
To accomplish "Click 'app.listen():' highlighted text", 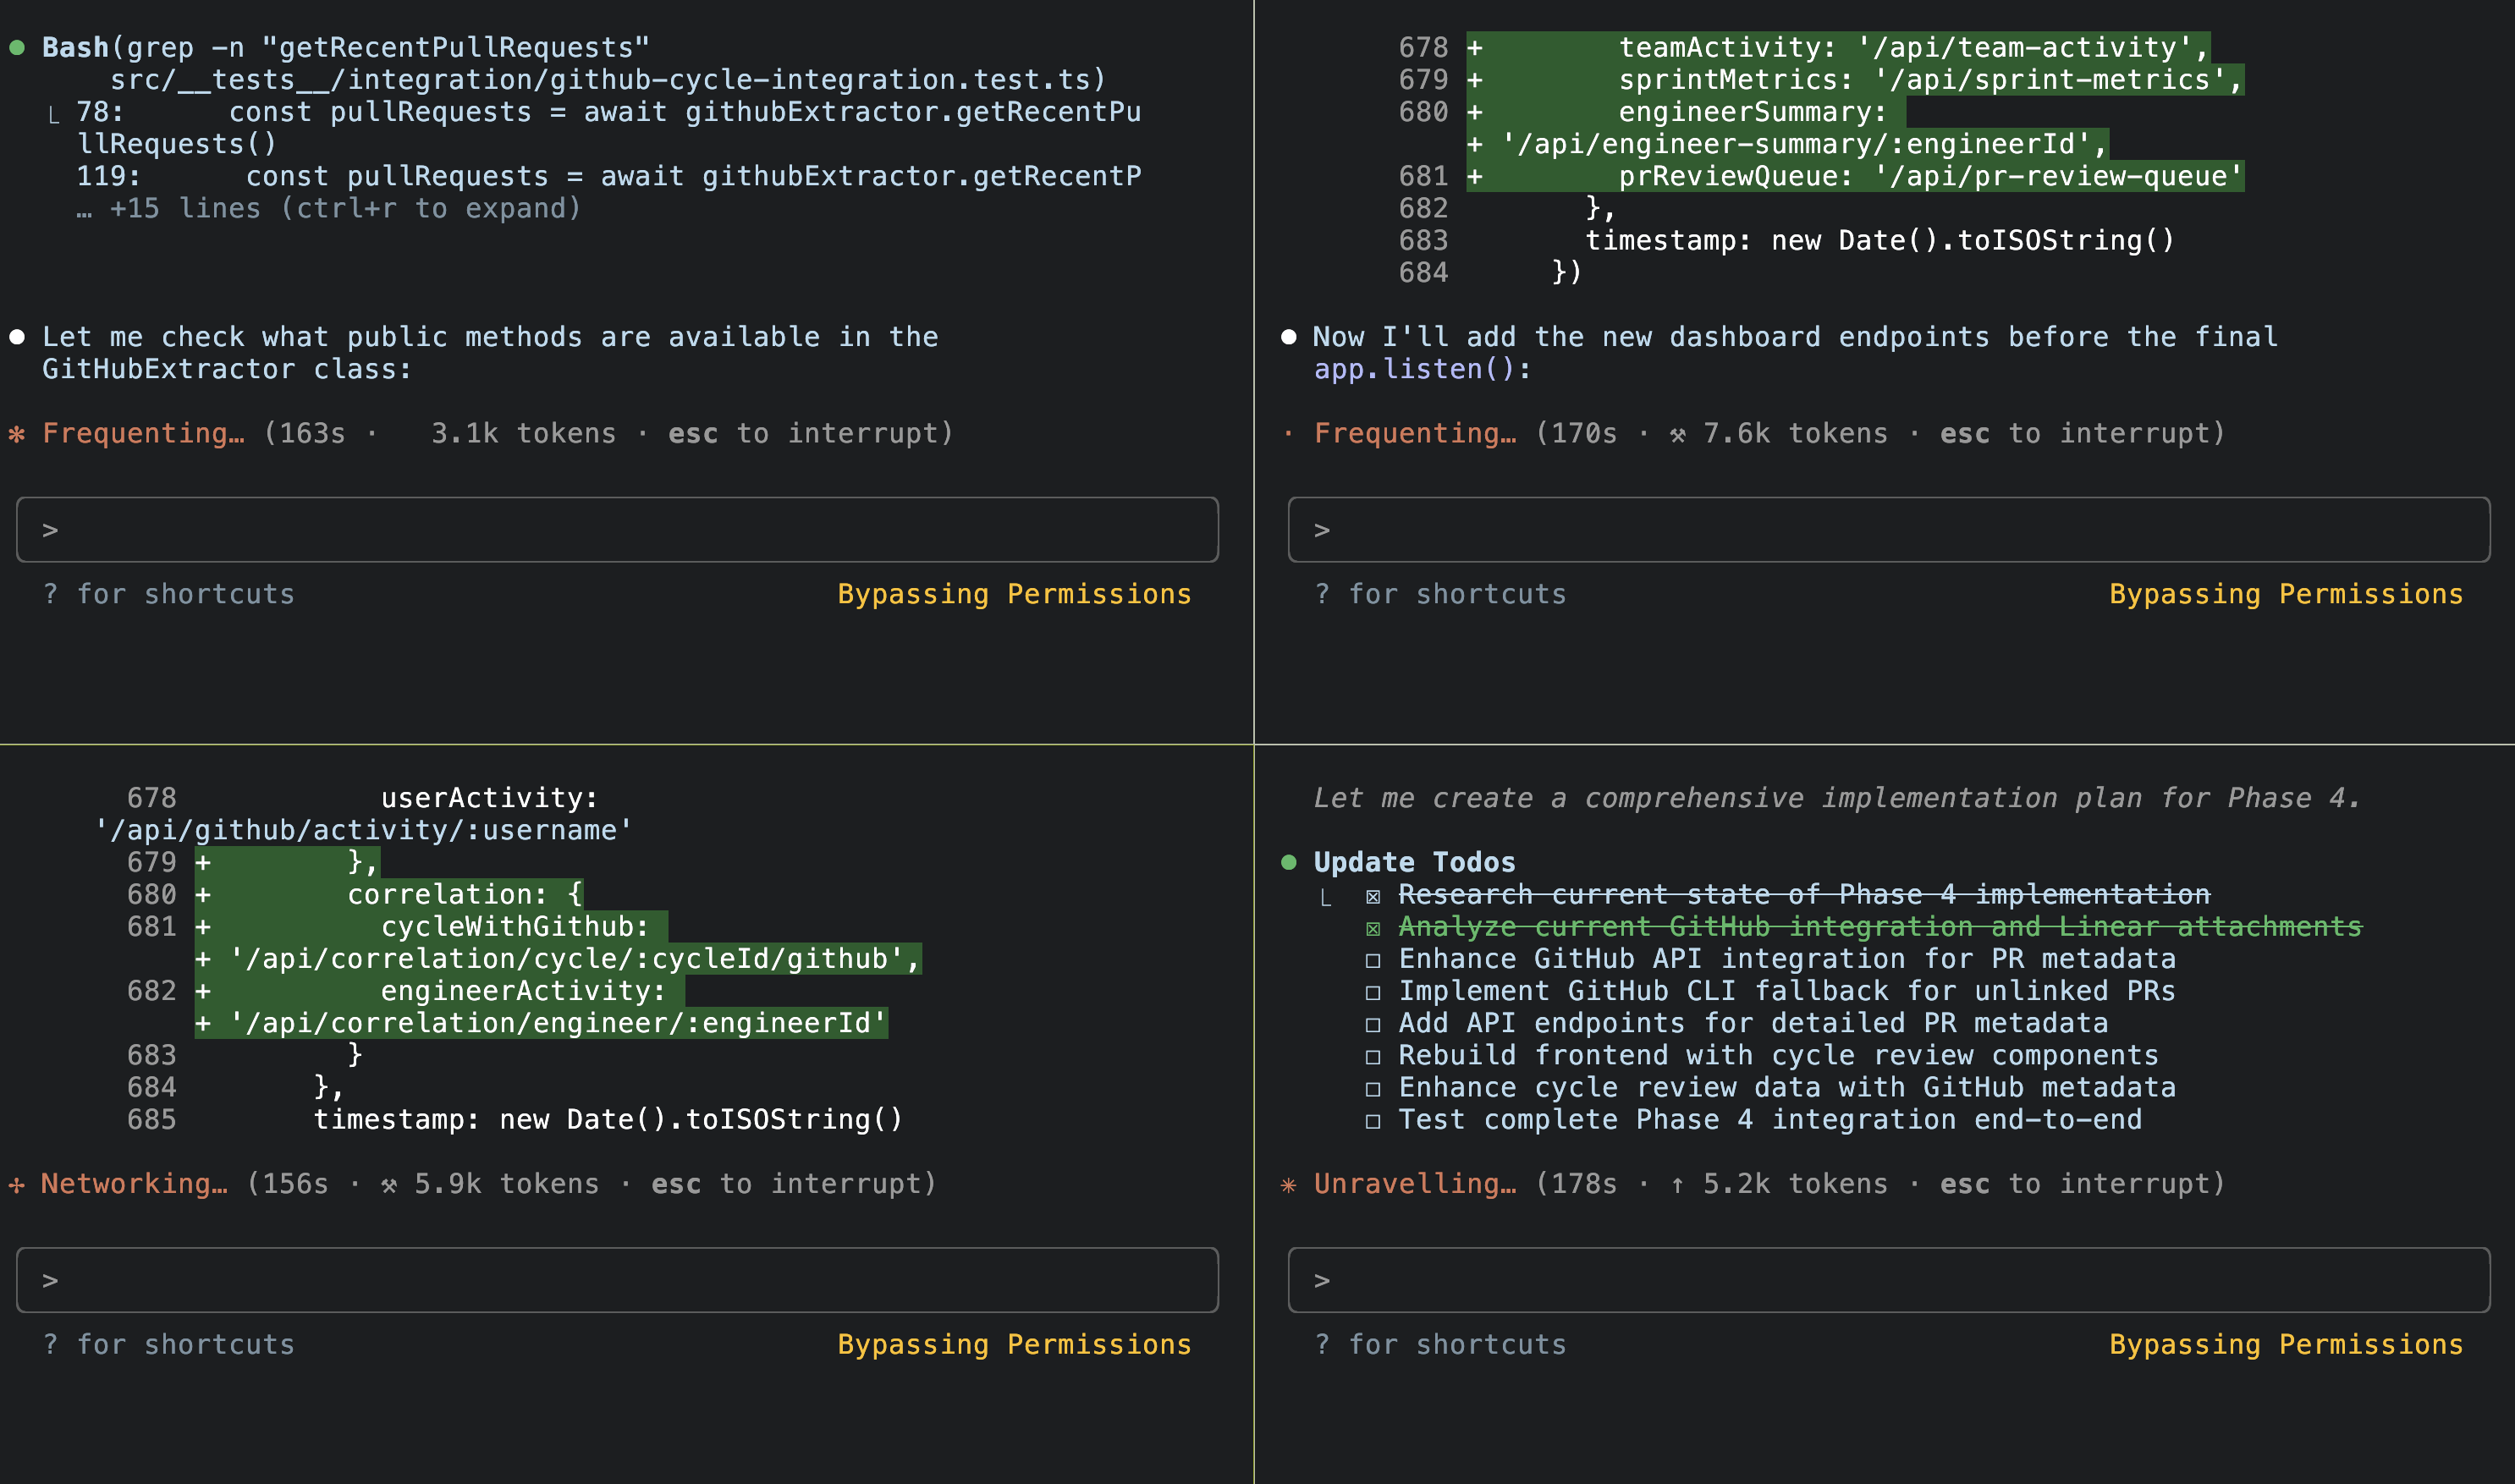I will pos(1422,369).
